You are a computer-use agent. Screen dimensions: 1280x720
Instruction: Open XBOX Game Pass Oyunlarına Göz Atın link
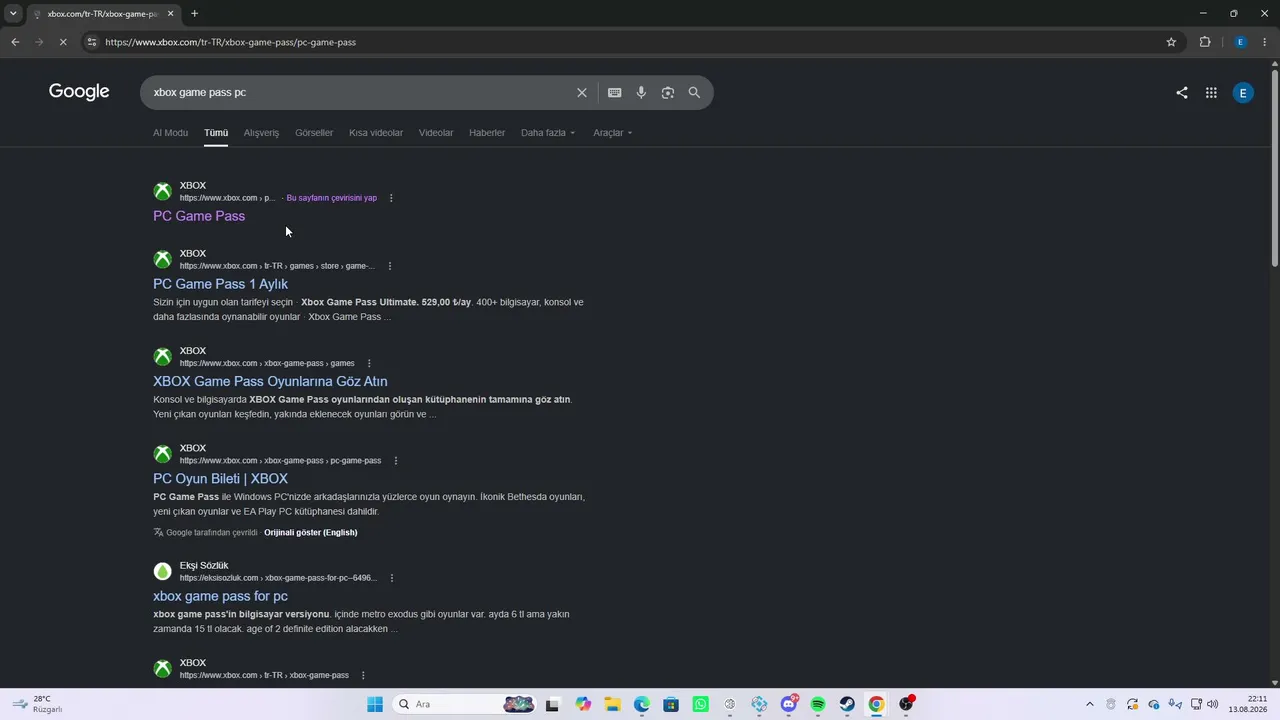pos(270,381)
